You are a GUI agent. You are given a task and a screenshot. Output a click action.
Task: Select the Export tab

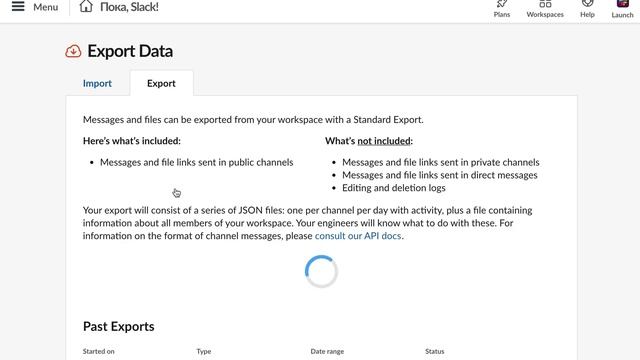(x=161, y=83)
